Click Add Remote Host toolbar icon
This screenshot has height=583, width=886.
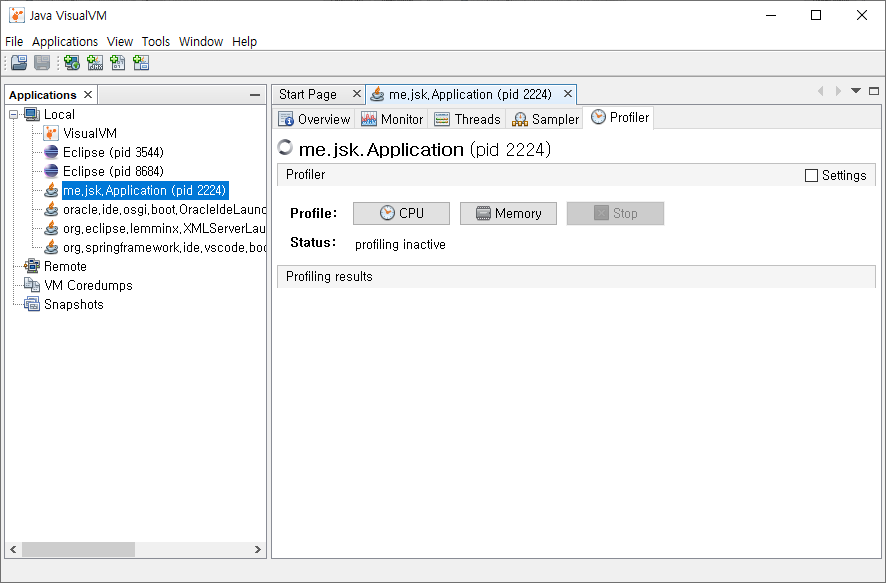72,63
